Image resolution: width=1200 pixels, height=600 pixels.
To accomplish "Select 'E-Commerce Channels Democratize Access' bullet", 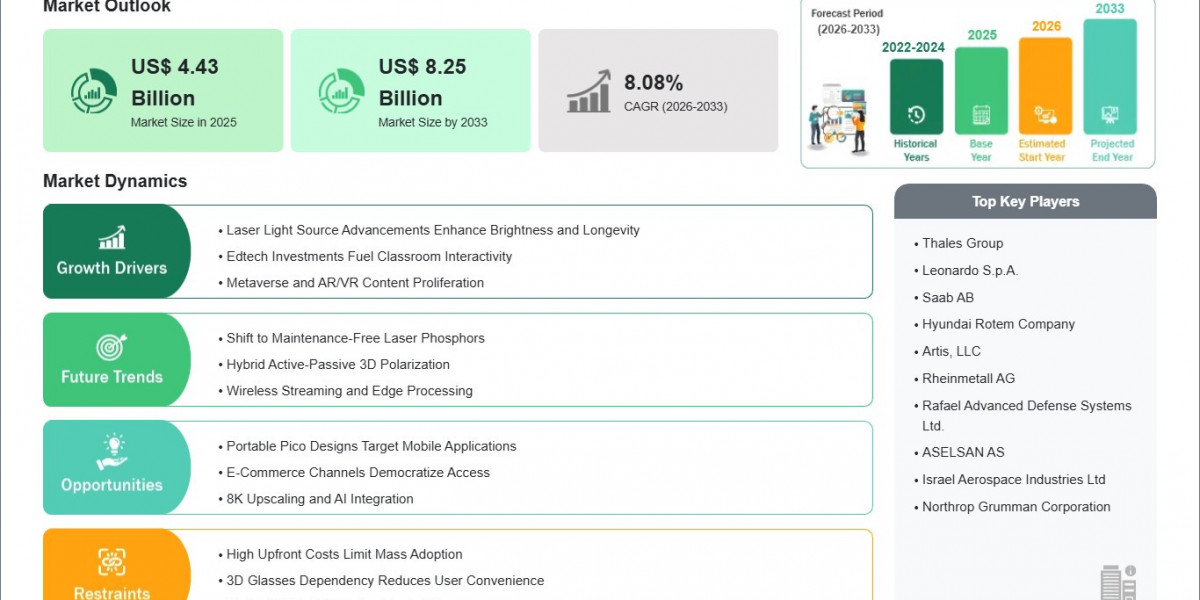I will point(358,472).
